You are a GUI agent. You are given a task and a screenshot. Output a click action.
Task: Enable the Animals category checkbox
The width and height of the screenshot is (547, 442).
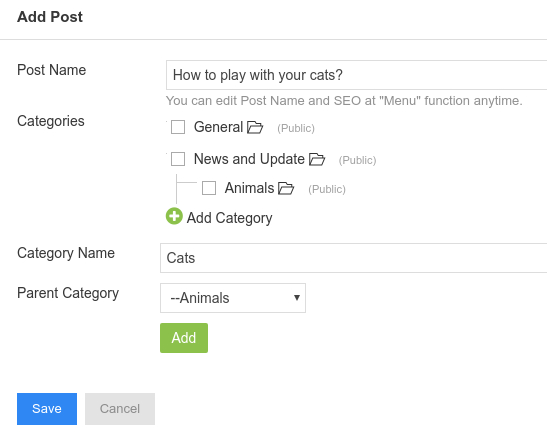(209, 188)
